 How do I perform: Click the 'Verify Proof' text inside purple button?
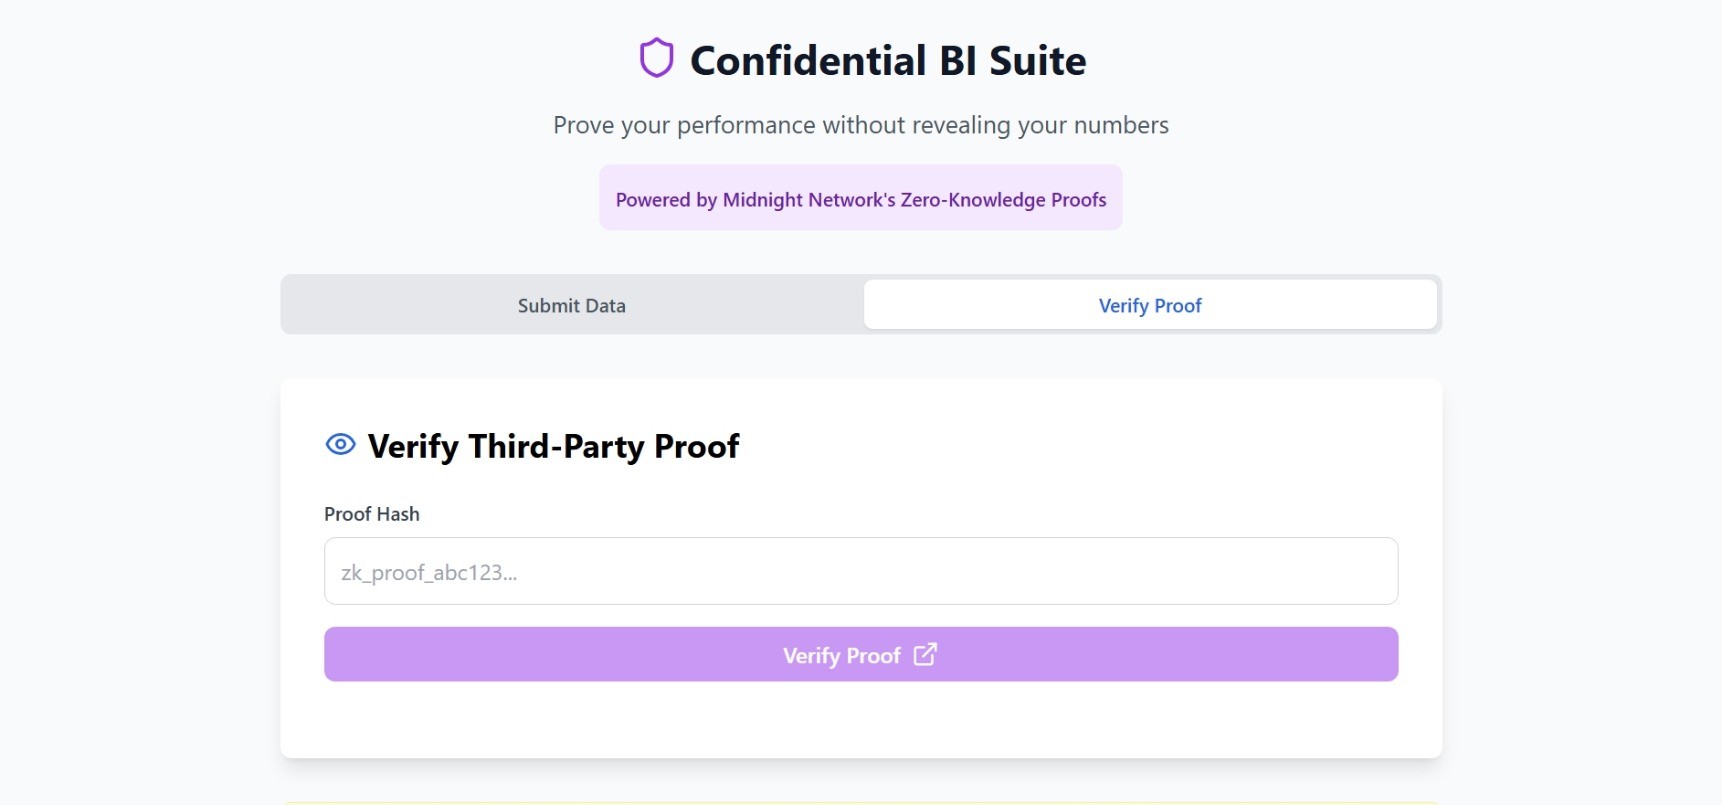pos(841,655)
